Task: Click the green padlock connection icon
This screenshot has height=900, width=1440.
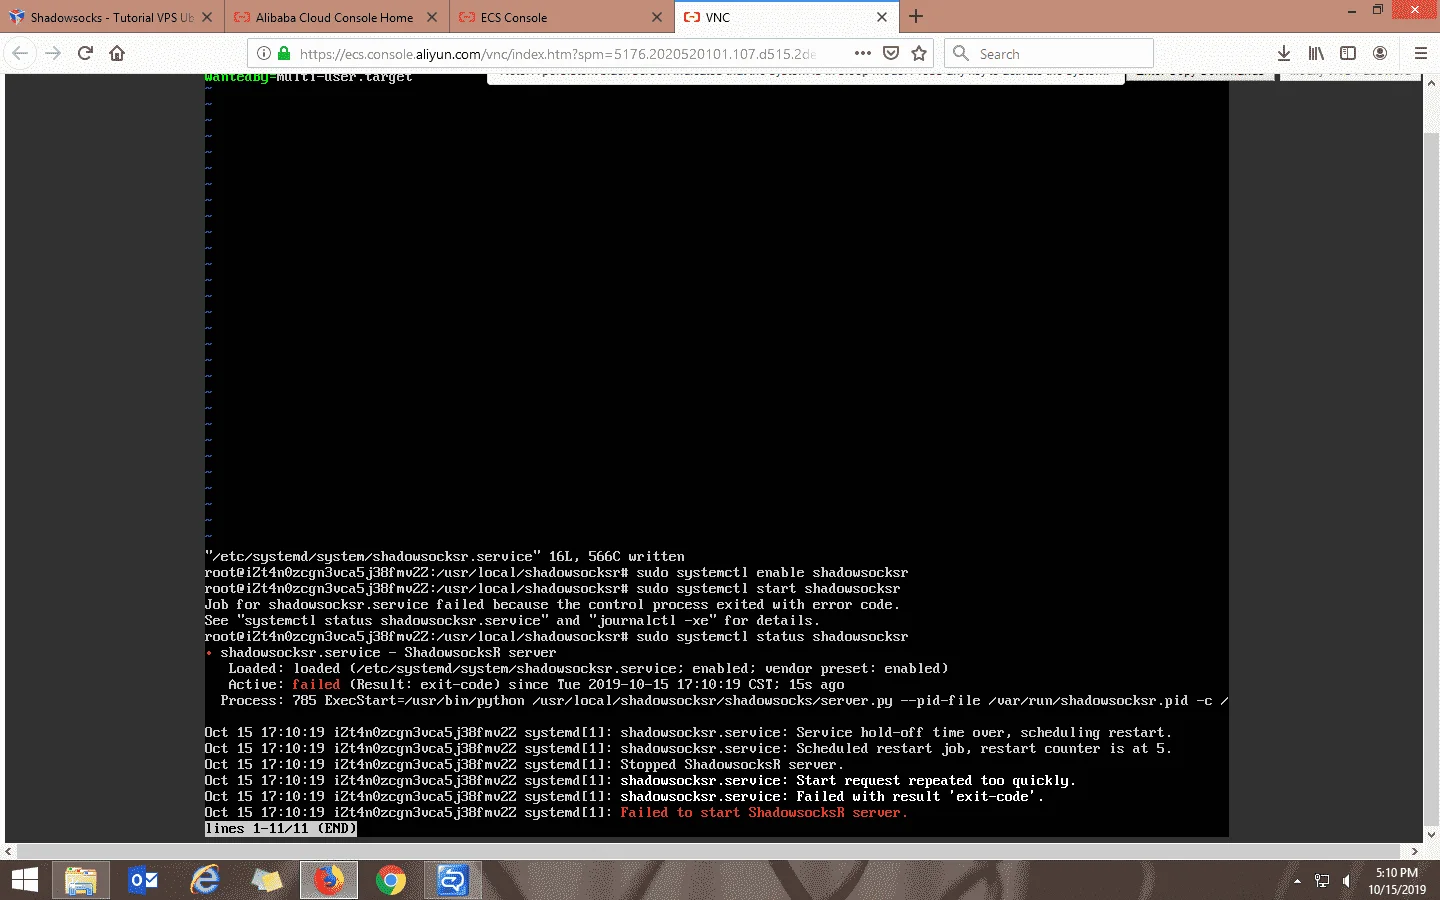Action: 284,54
